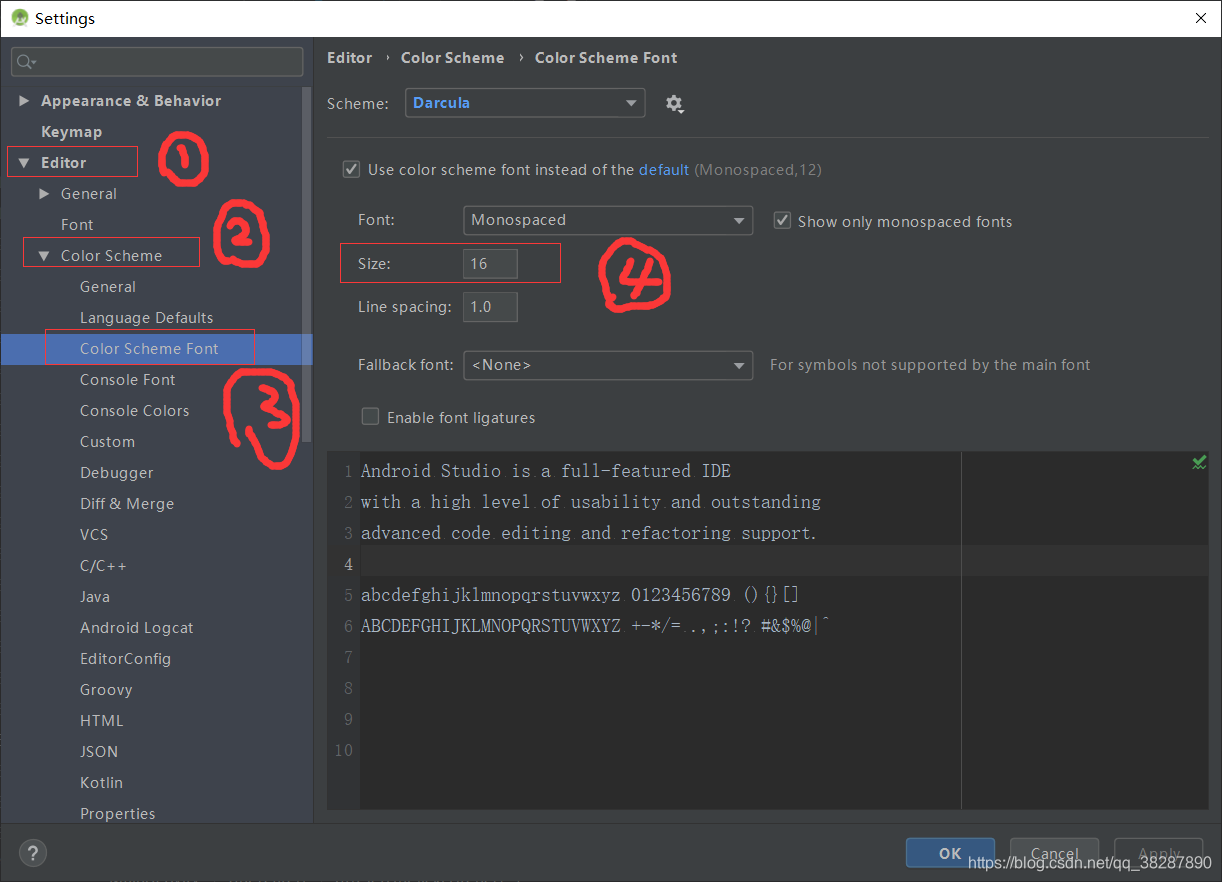1222x882 pixels.
Task: Select C/C++ color settings
Action: click(x=104, y=566)
